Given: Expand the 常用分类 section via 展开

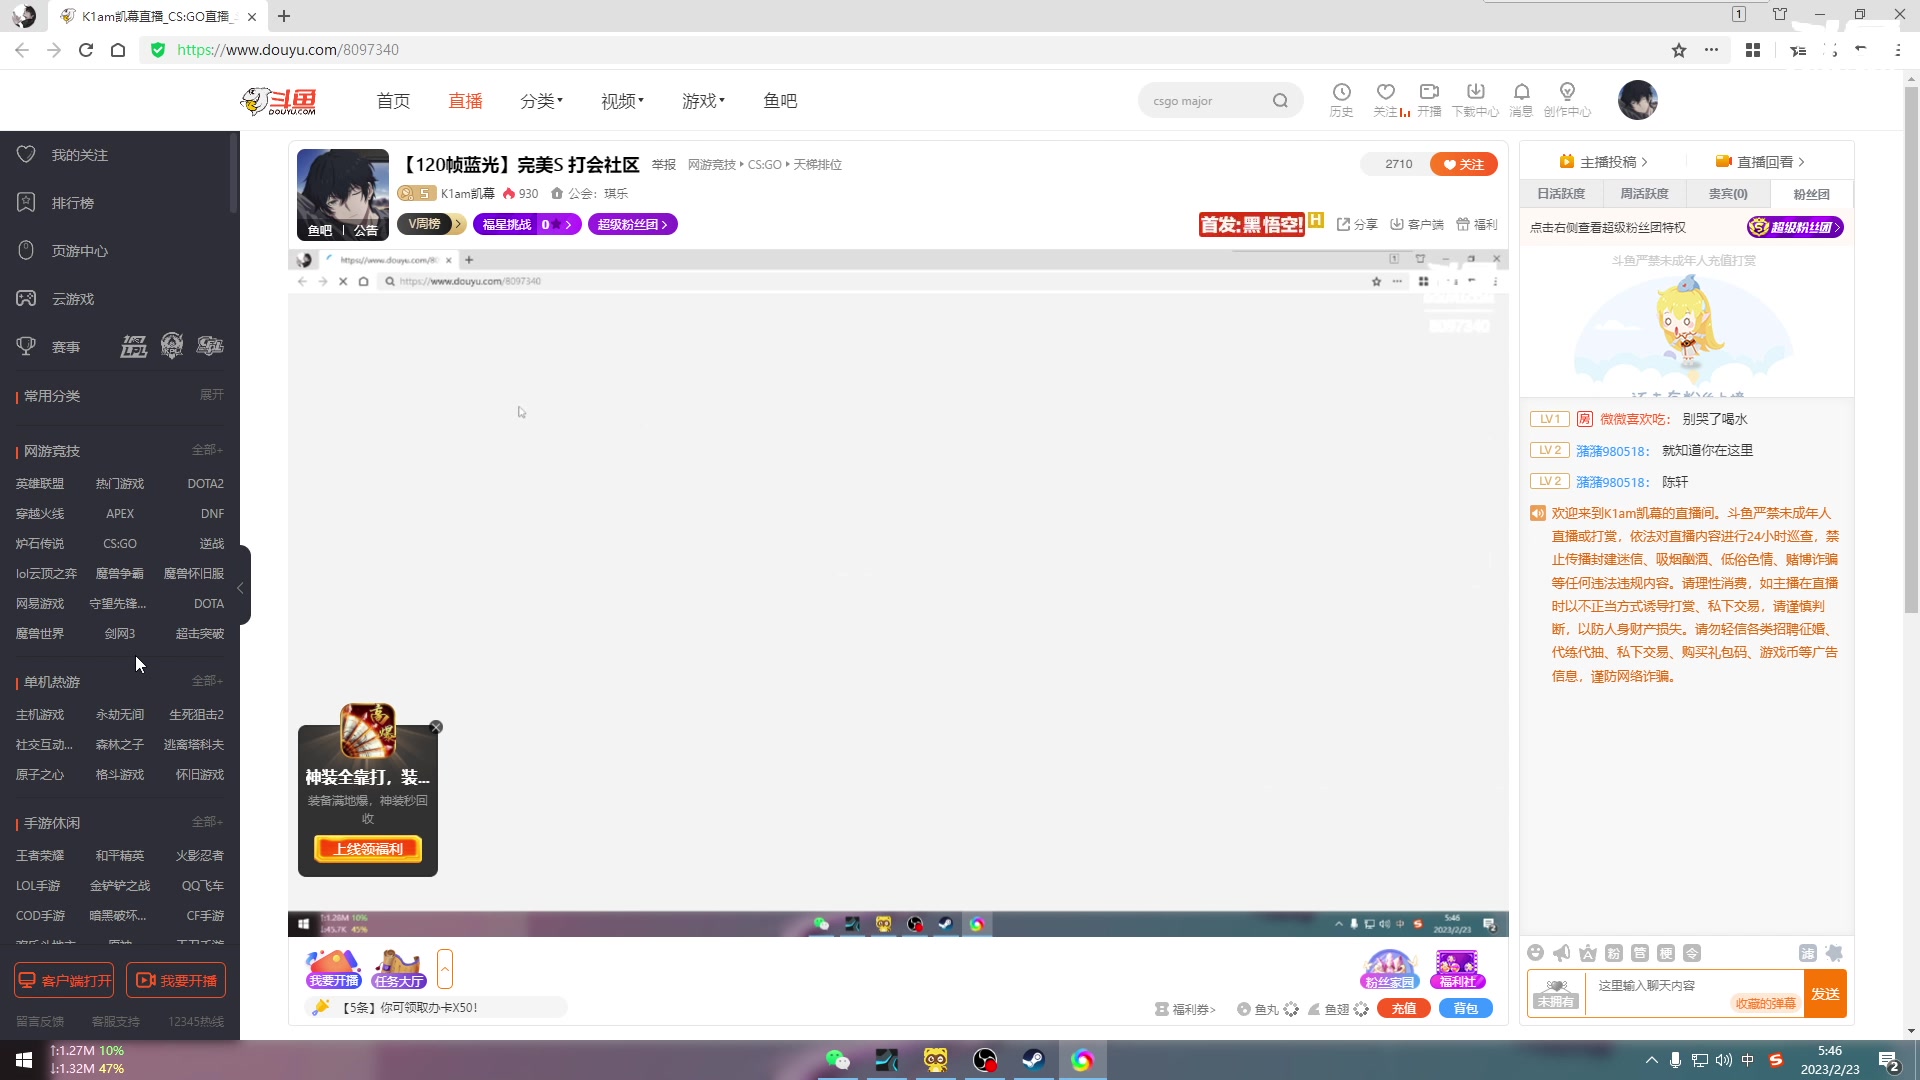Looking at the screenshot, I should (211, 395).
